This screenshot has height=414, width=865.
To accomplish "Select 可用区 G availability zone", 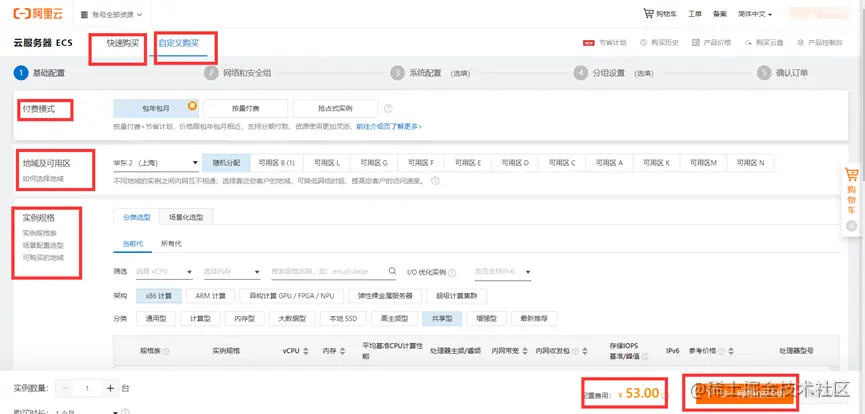I will point(374,163).
